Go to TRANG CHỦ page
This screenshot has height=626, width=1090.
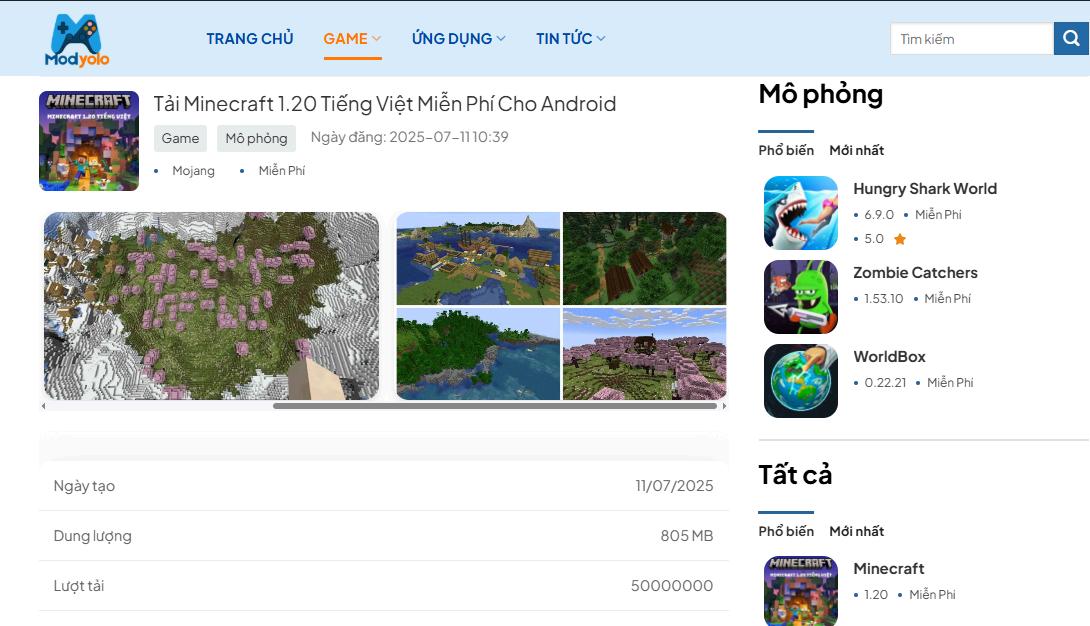pos(250,39)
